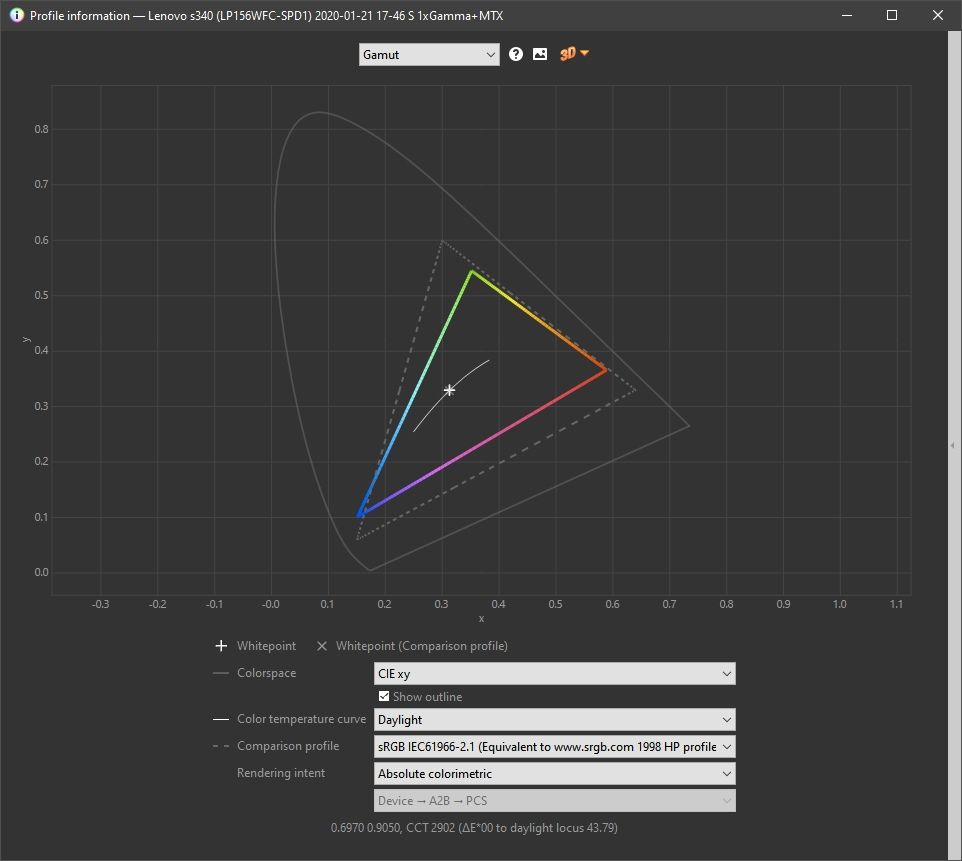Open the Daylight color temperature dropdown

[554, 719]
